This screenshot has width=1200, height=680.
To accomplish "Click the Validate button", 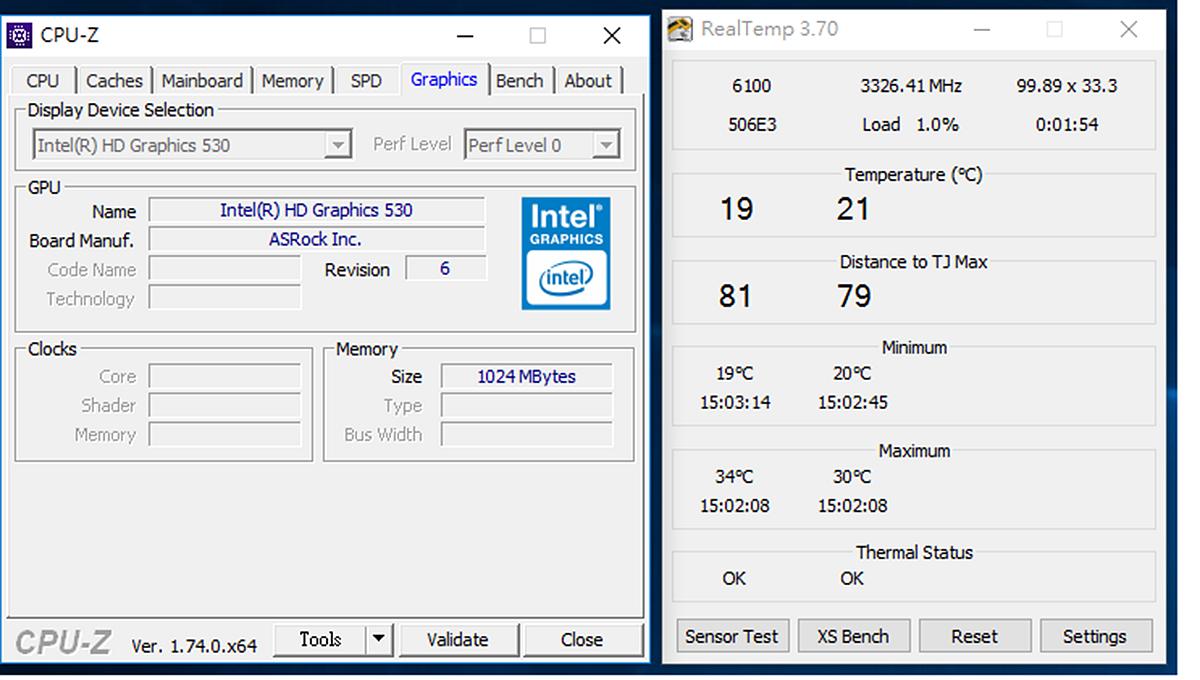I will 458,640.
